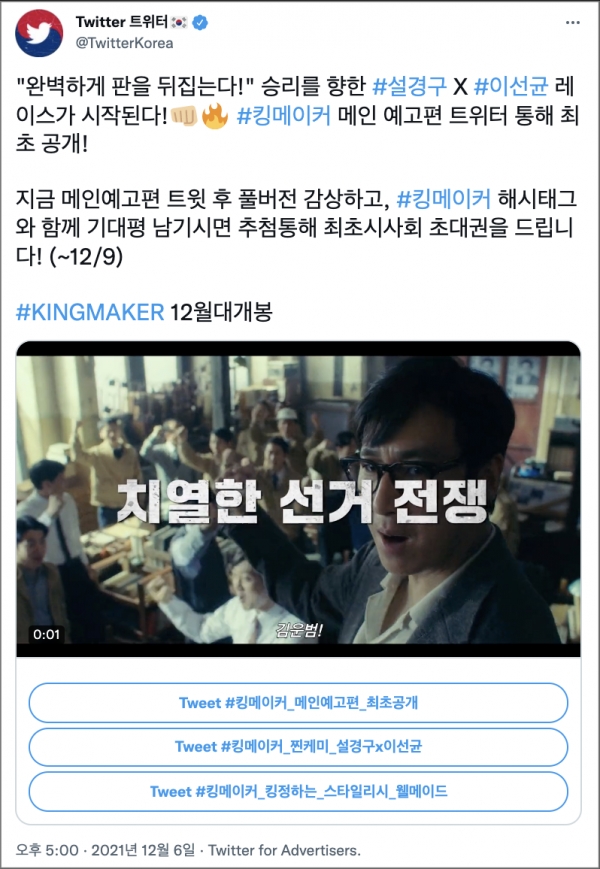
Task: Open the TwitterKorea profile avatar
Action: (39, 33)
